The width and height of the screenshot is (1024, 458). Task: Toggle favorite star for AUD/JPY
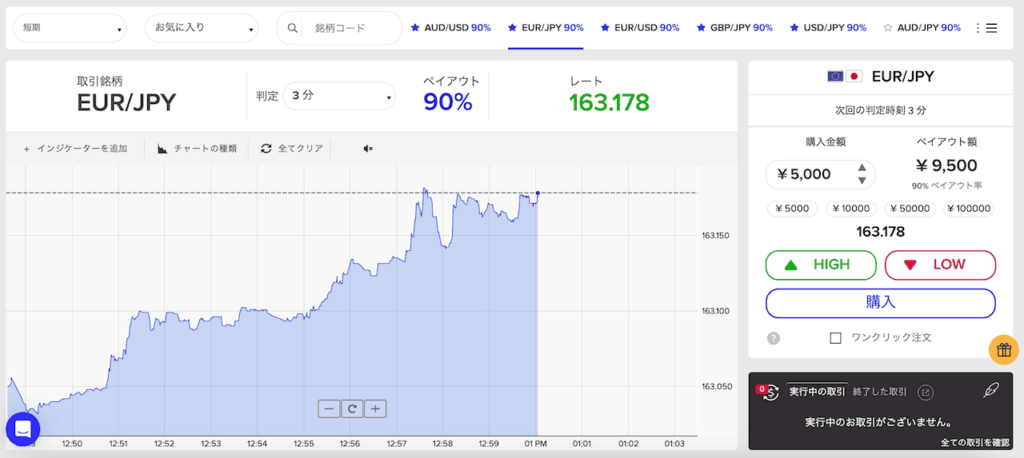tap(888, 28)
